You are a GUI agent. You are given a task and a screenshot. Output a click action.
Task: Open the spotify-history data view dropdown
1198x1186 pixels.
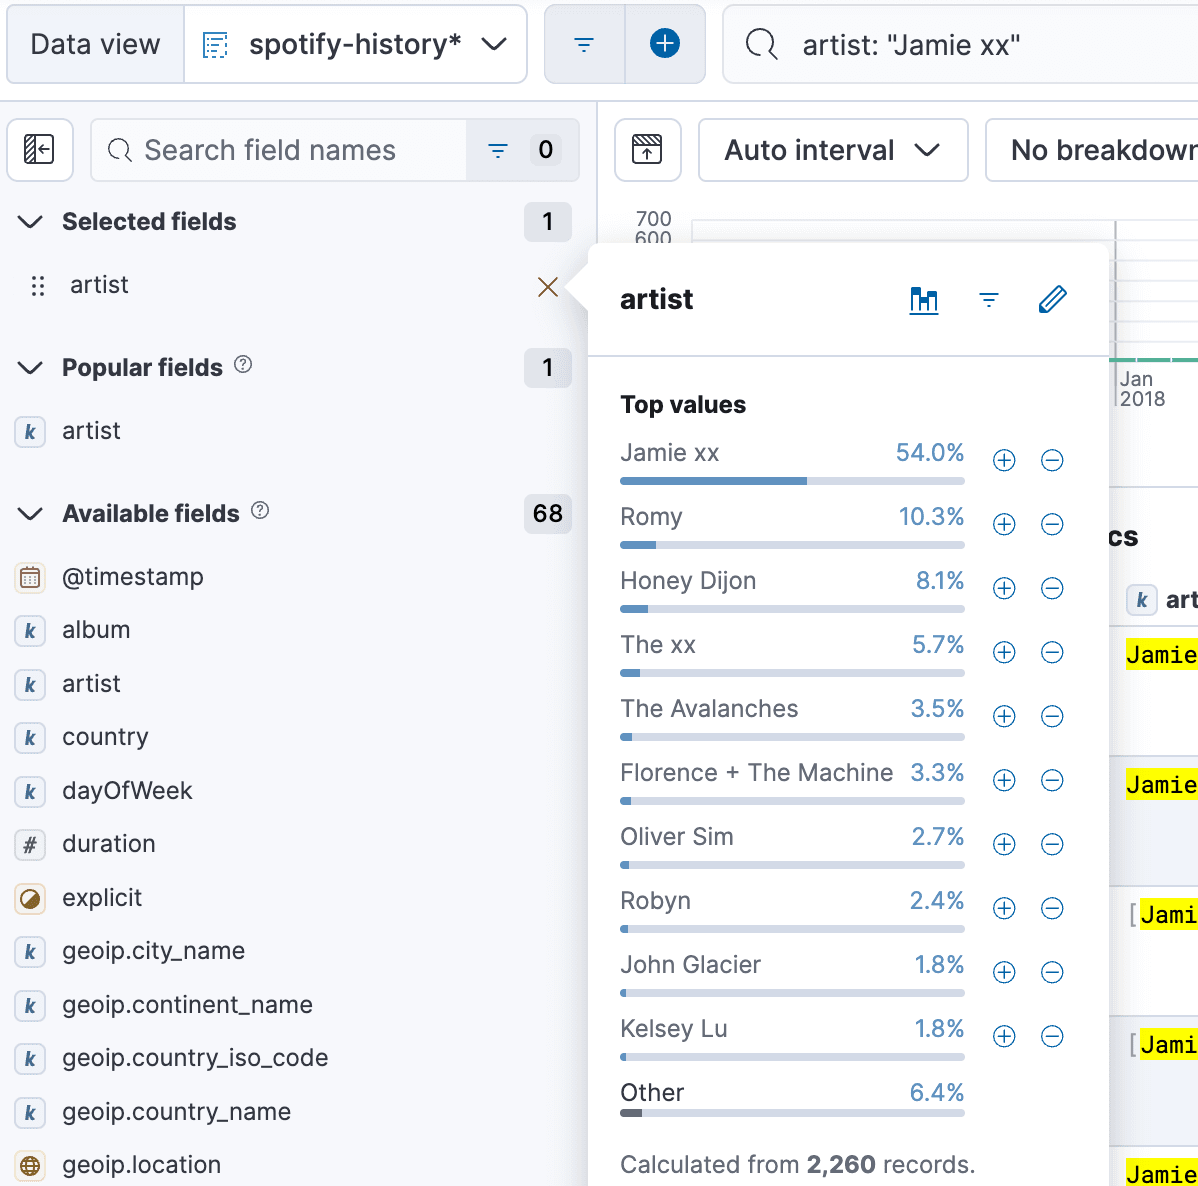(355, 44)
